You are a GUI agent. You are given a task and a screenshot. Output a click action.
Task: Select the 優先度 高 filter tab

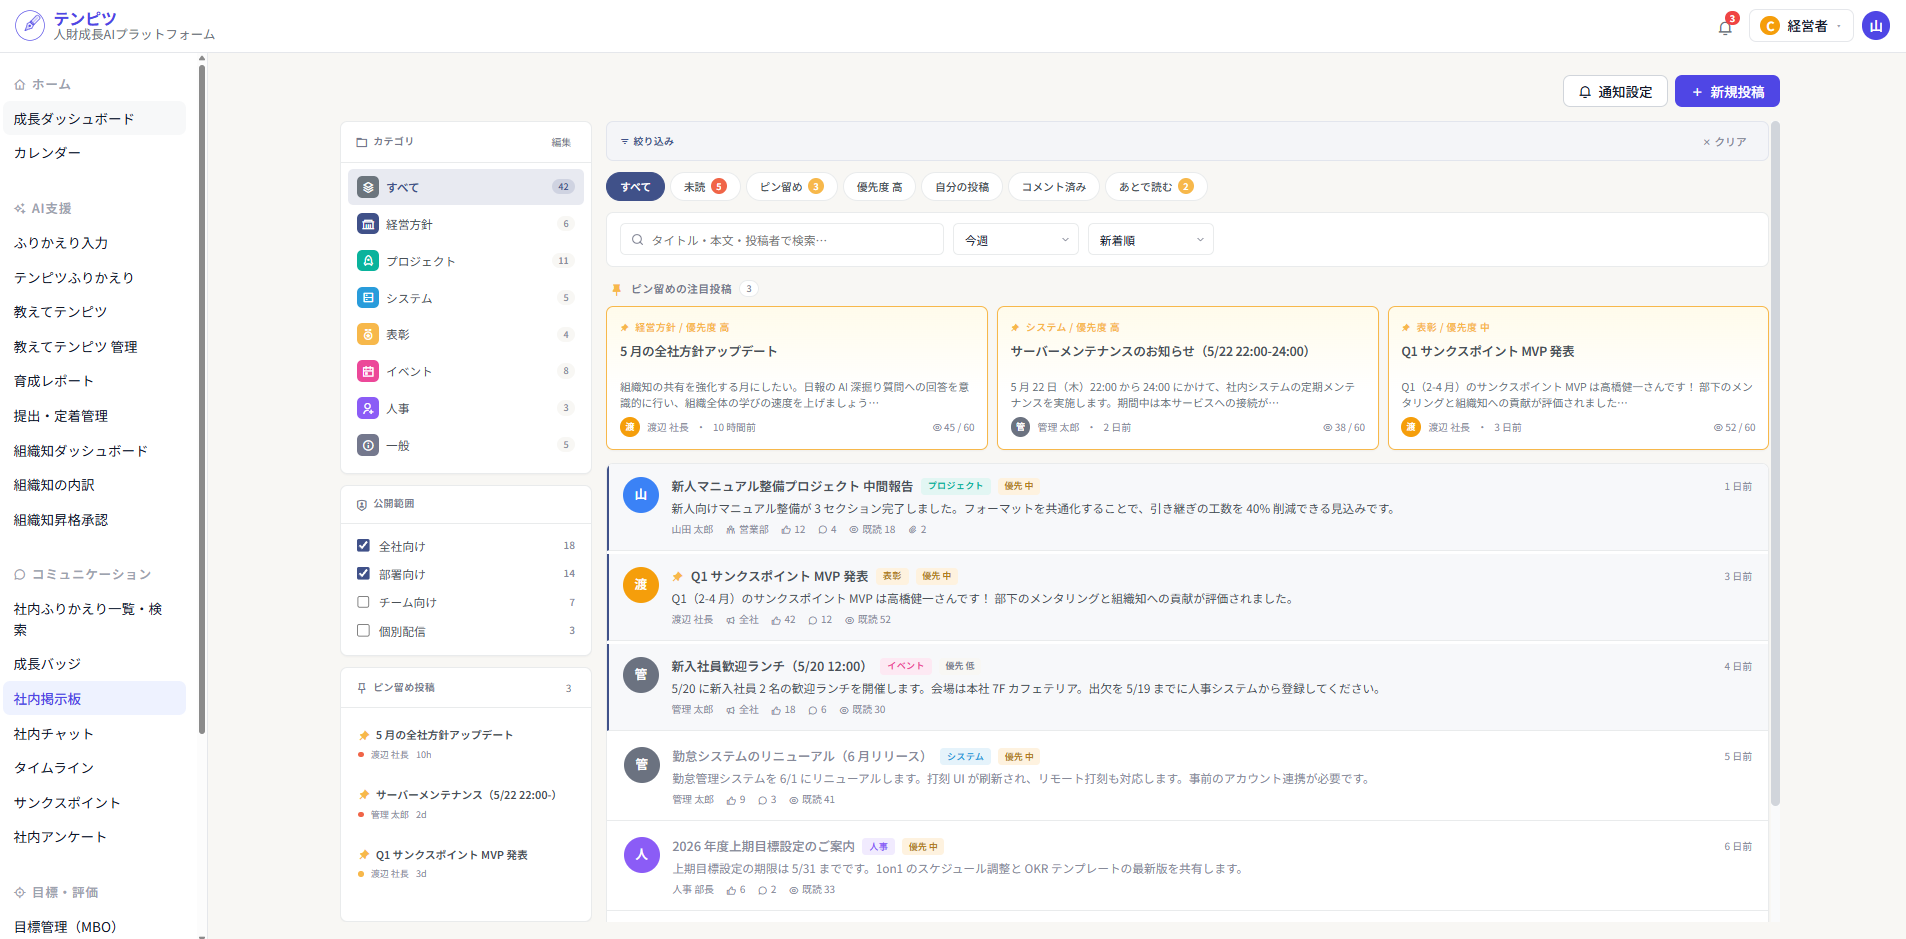(879, 187)
